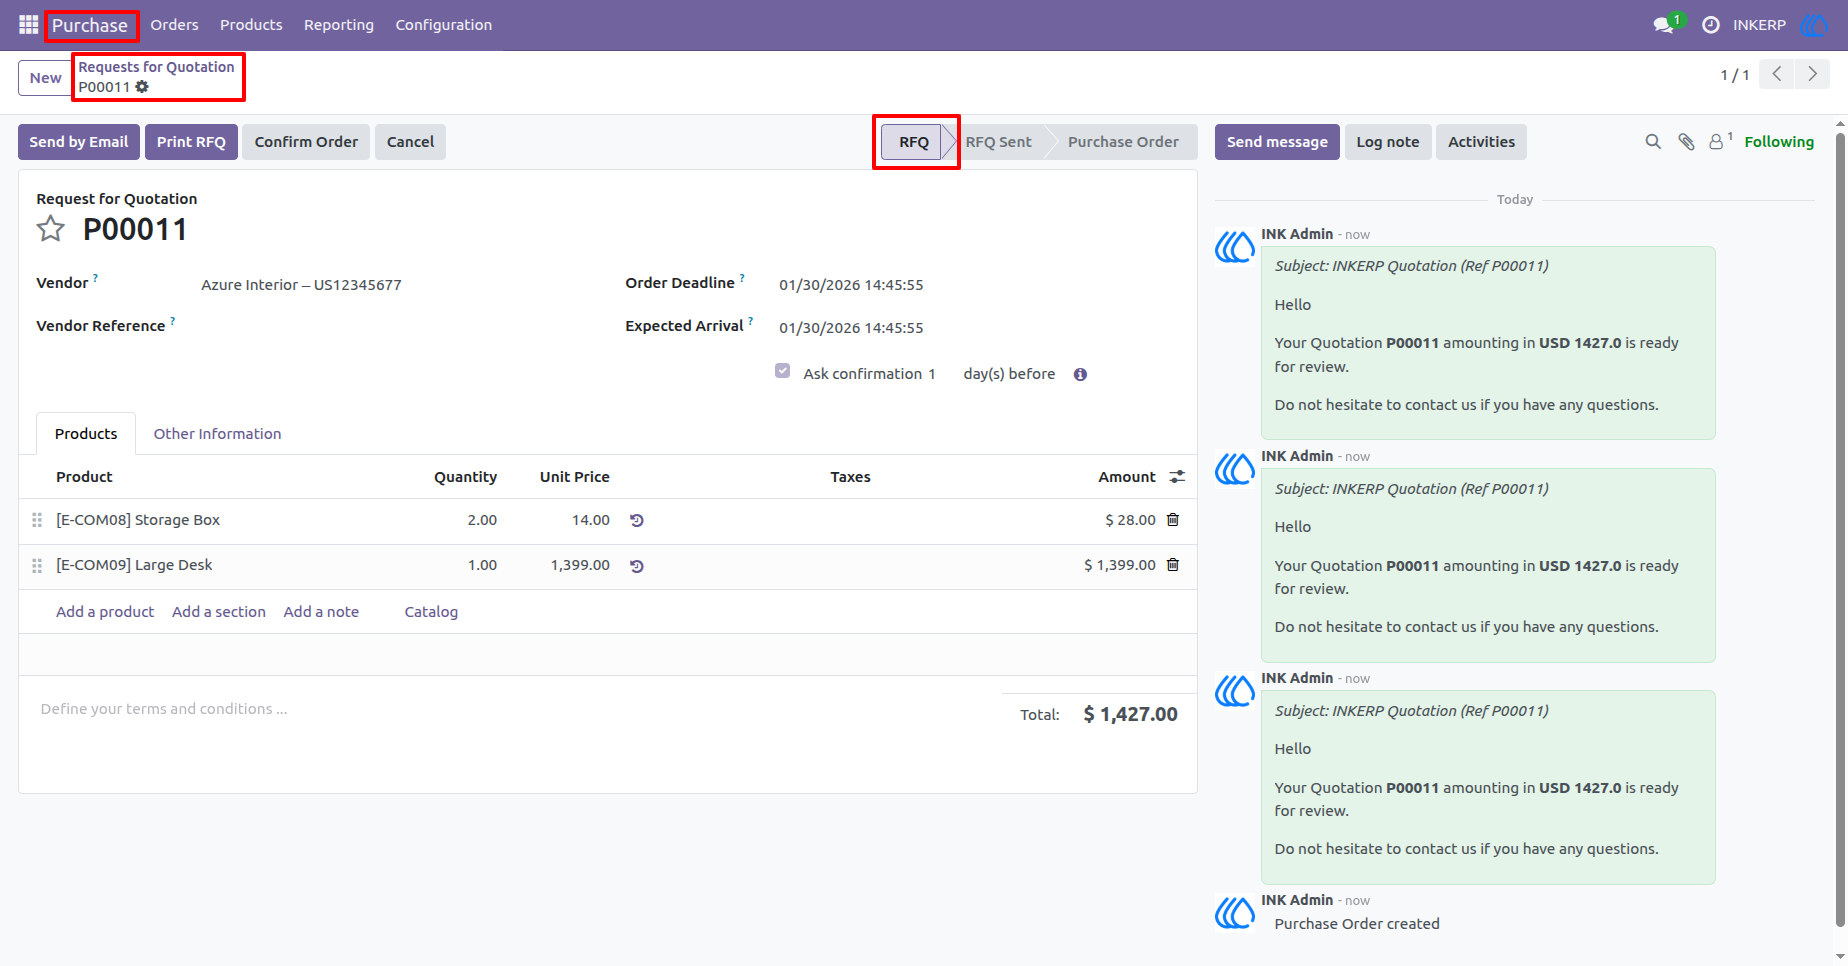1848x966 pixels.
Task: Delete the Large Desk line
Action: coord(1173,565)
